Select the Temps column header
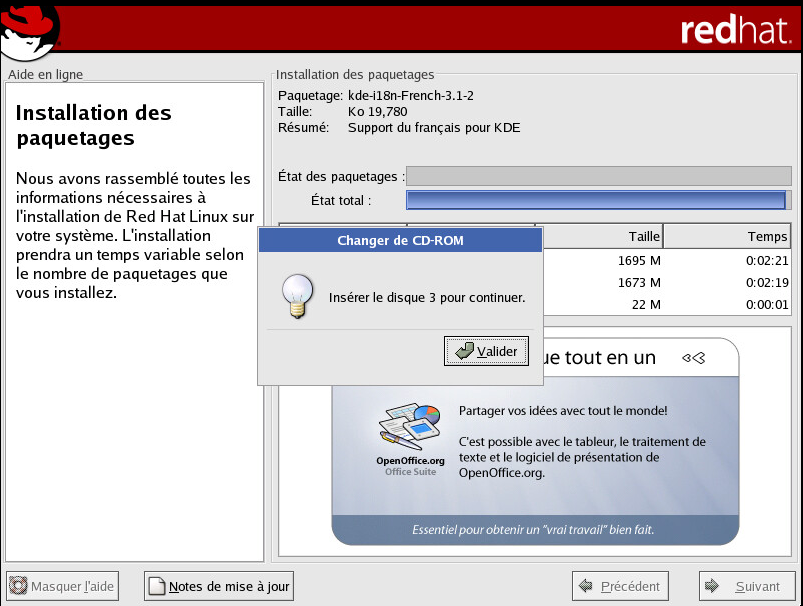This screenshot has height=606, width=803. tap(726, 237)
